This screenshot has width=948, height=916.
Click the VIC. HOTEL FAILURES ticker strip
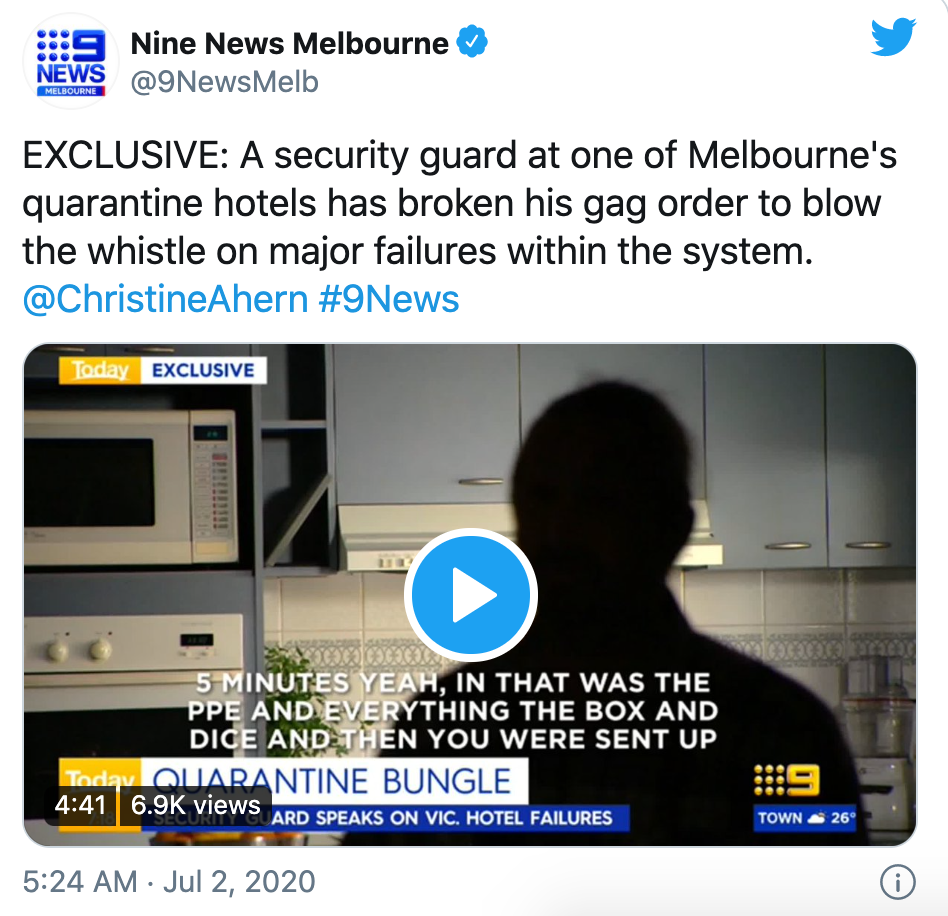click(x=385, y=818)
